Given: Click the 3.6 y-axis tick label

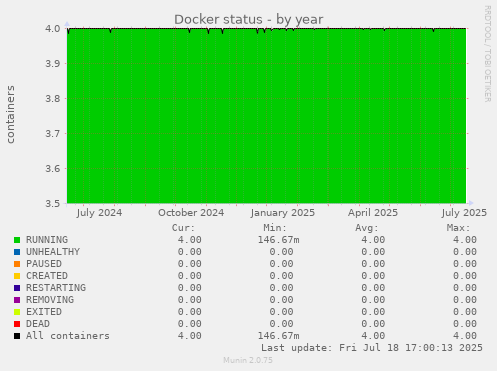Looking at the screenshot, I should (53, 168).
